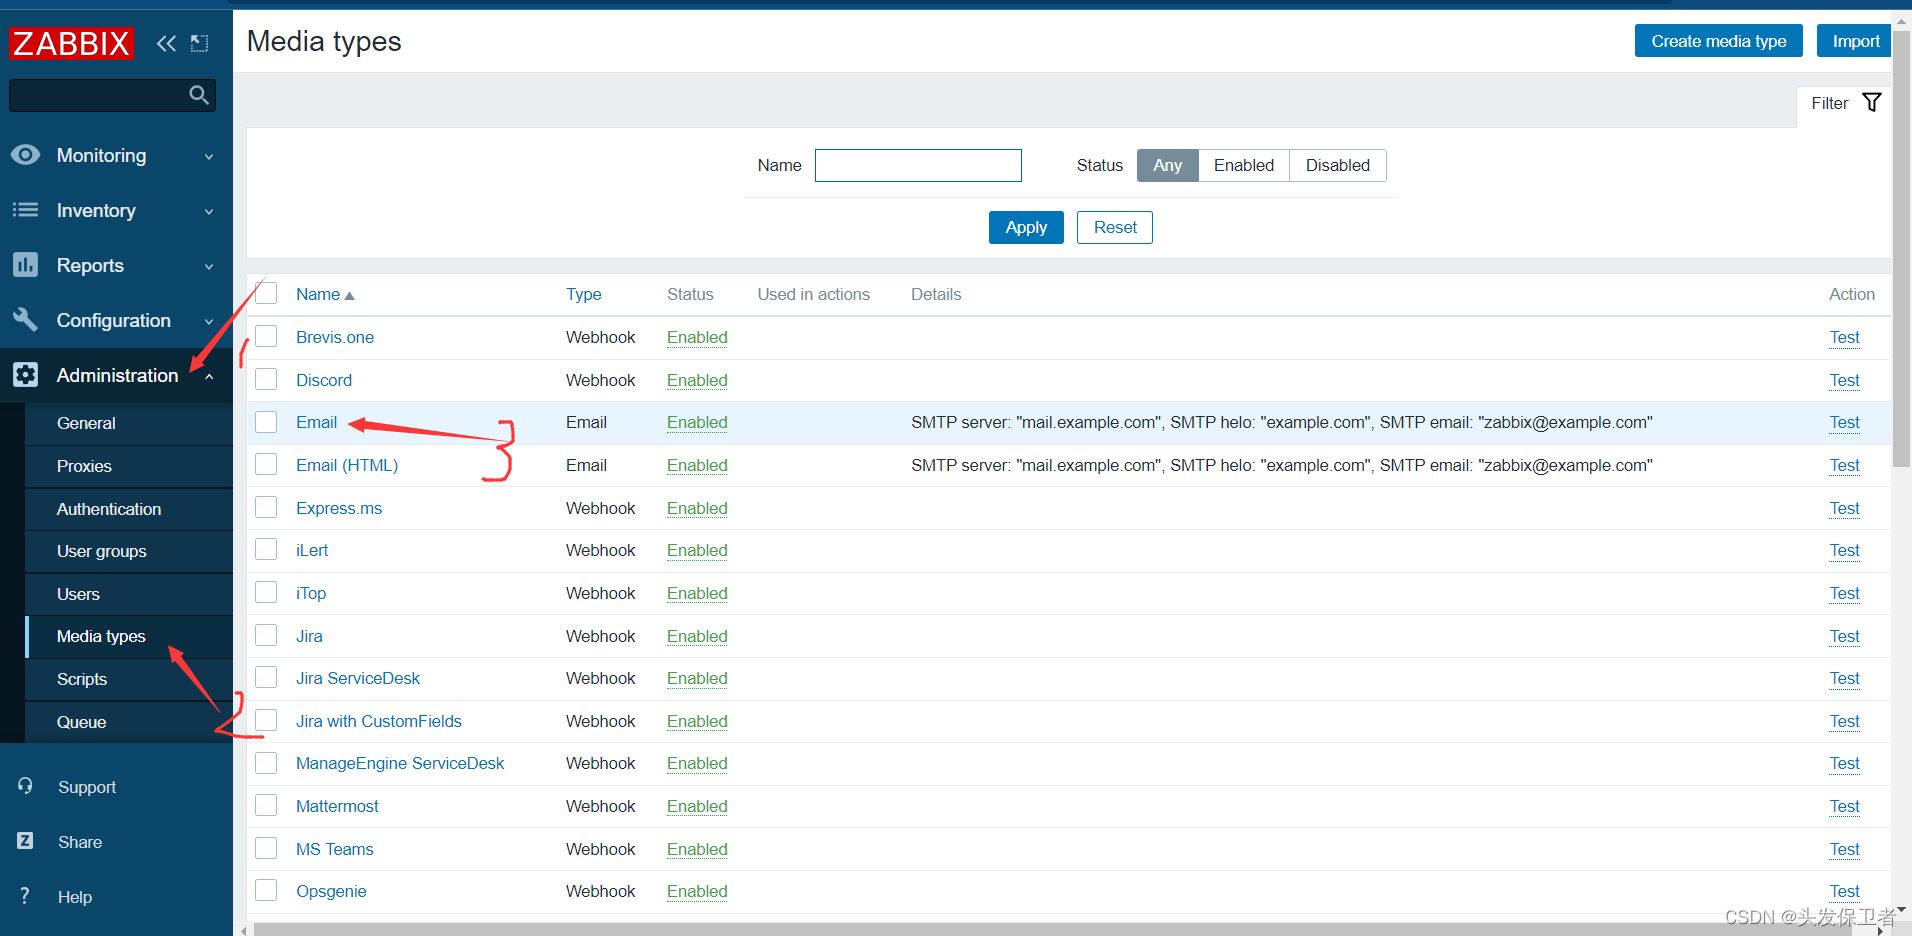Toggle the select-all checkbox in header
This screenshot has width=1912, height=936.
(x=266, y=293)
